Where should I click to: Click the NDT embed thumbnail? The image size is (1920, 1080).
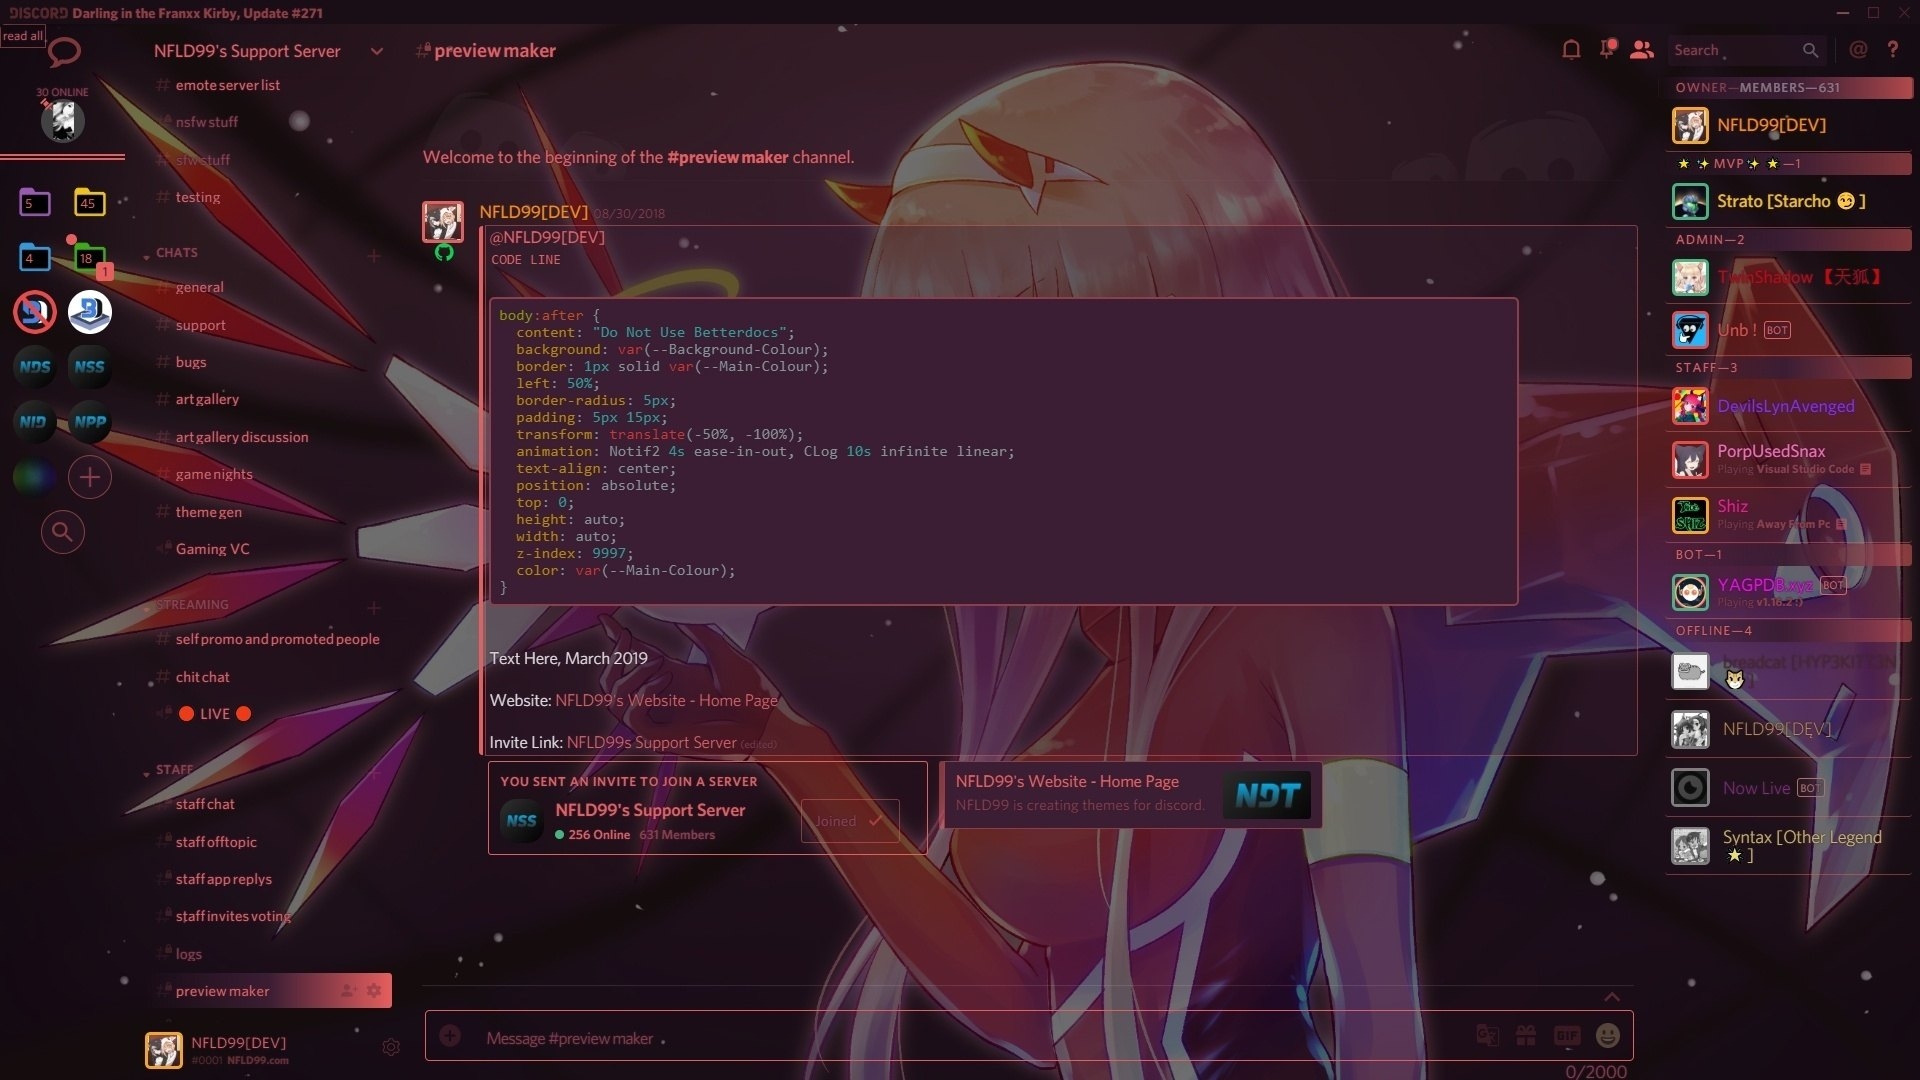(x=1267, y=795)
